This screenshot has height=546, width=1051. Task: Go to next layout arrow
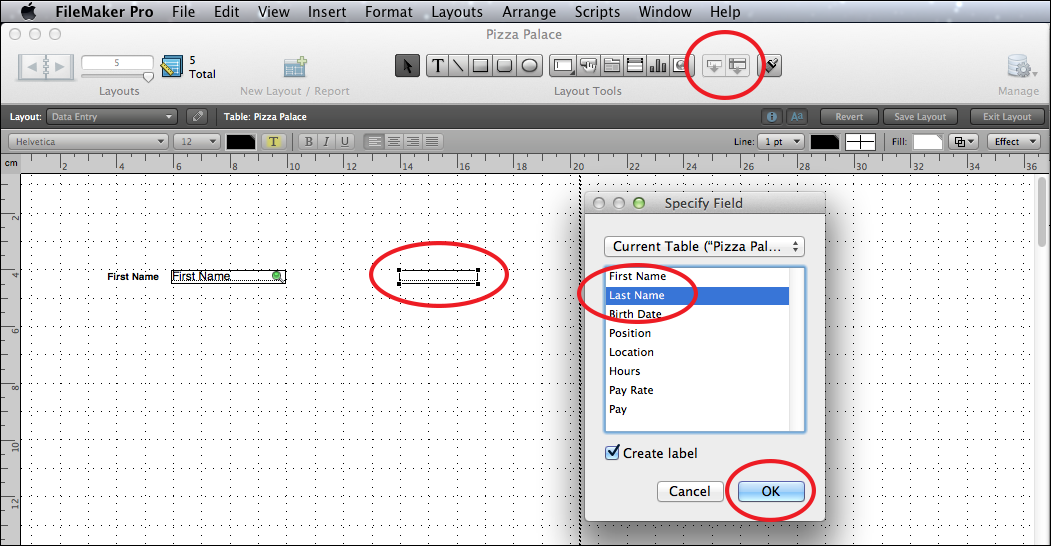click(60, 67)
